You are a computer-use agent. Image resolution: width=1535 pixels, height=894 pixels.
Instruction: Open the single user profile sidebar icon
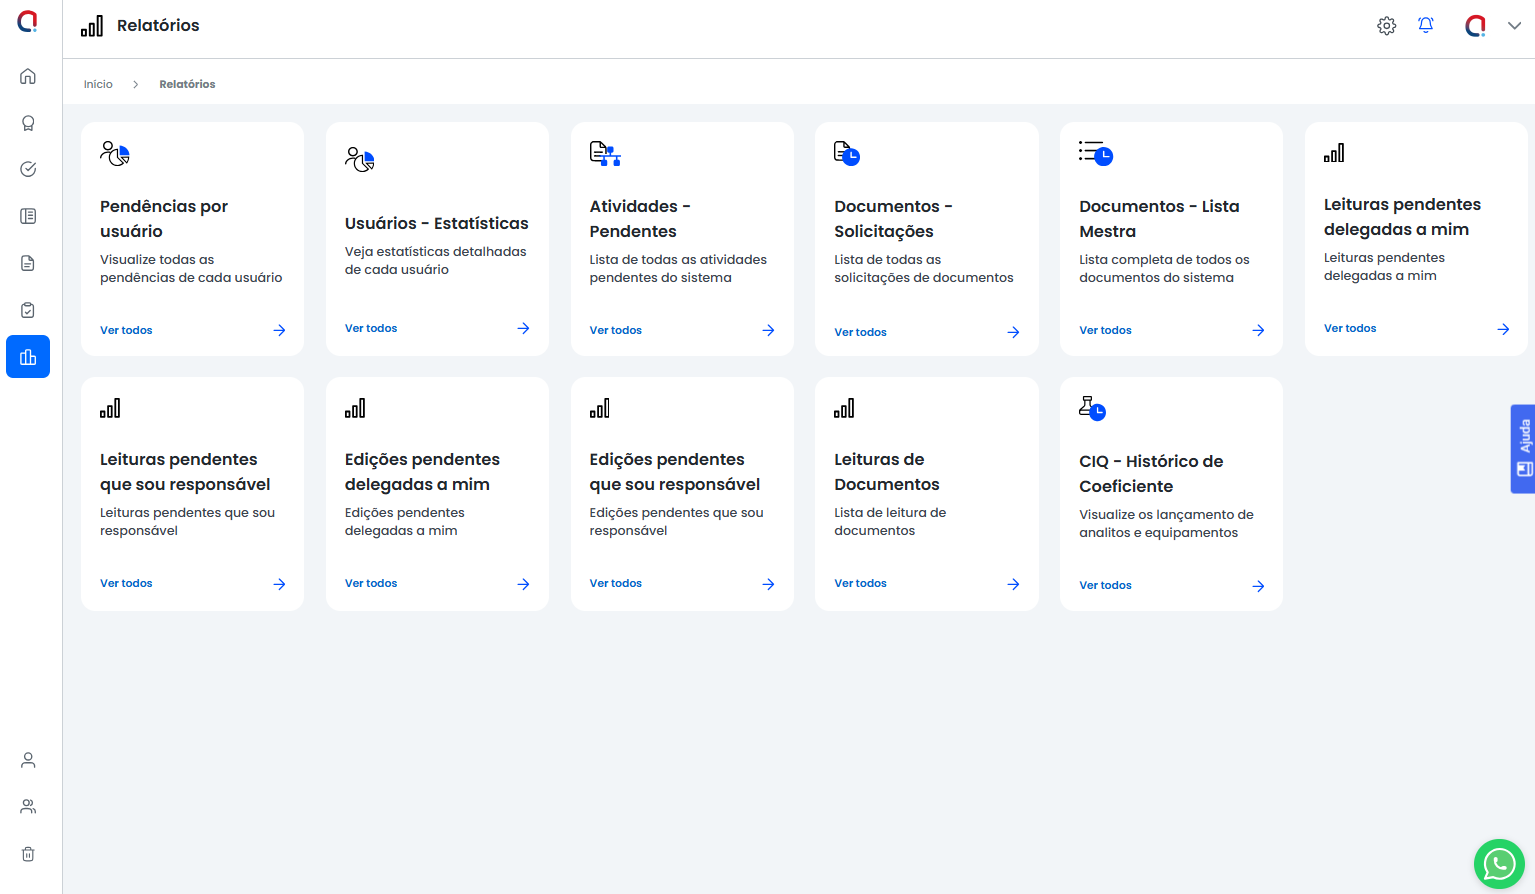click(x=28, y=760)
